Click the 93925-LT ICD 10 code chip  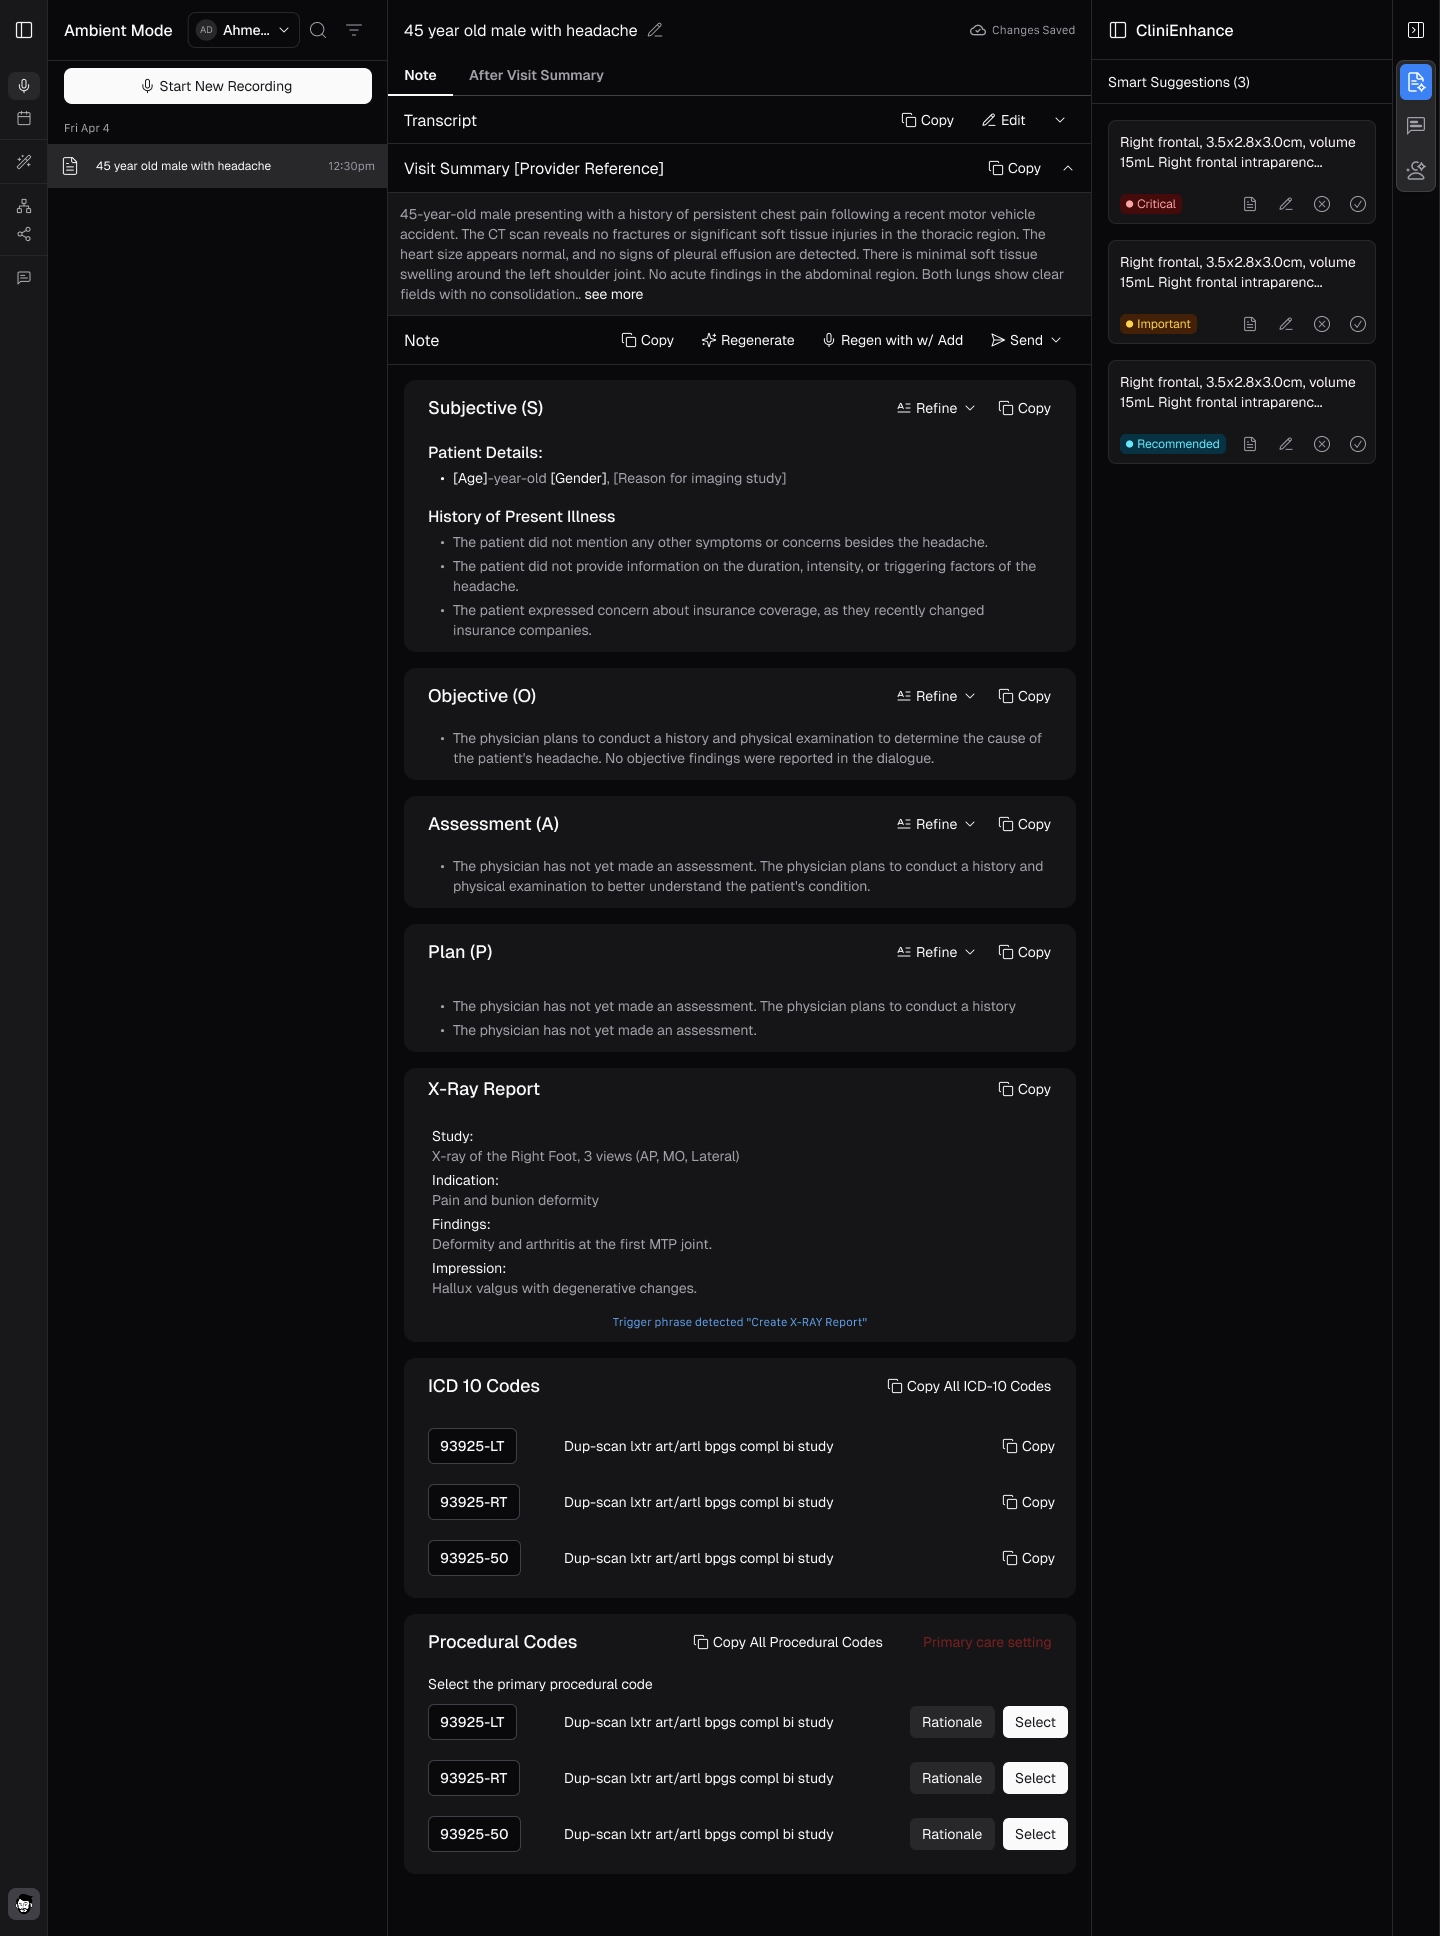[472, 1446]
